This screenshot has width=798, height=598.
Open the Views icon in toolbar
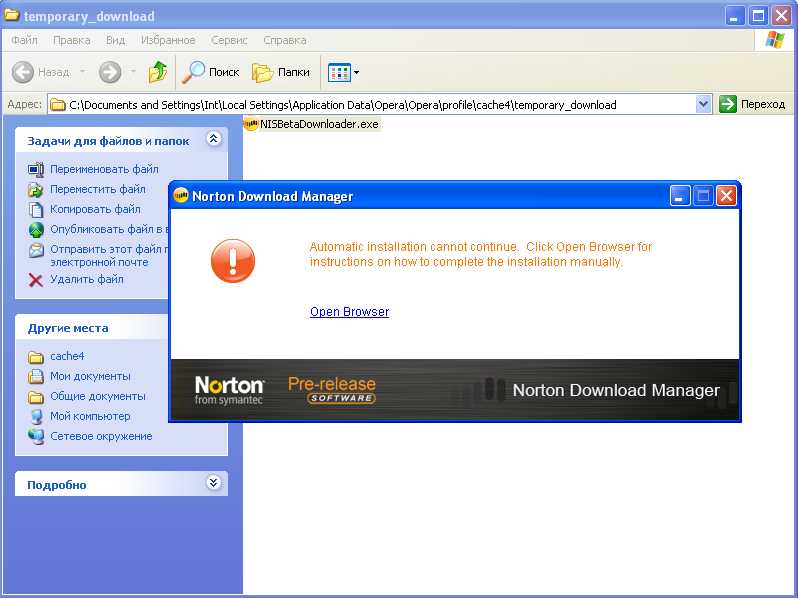(x=339, y=72)
